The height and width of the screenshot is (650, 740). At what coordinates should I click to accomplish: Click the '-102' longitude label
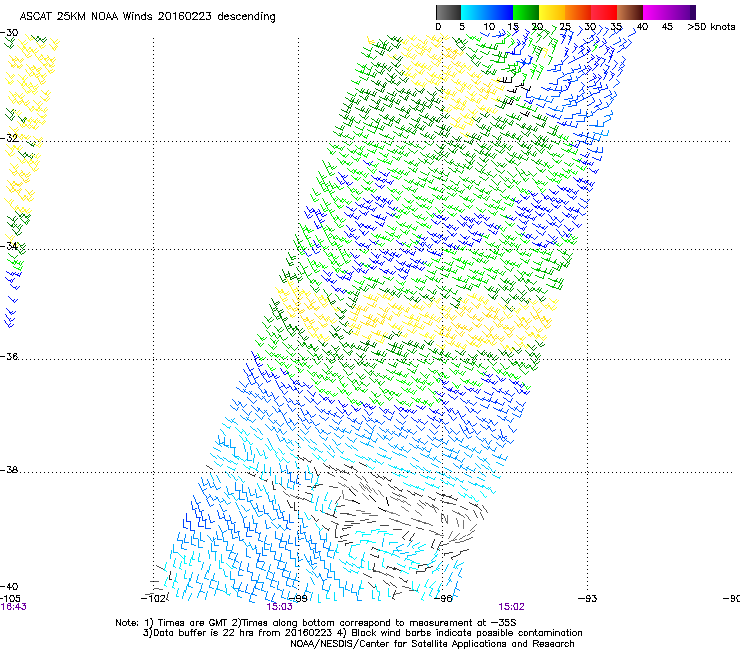(153, 598)
